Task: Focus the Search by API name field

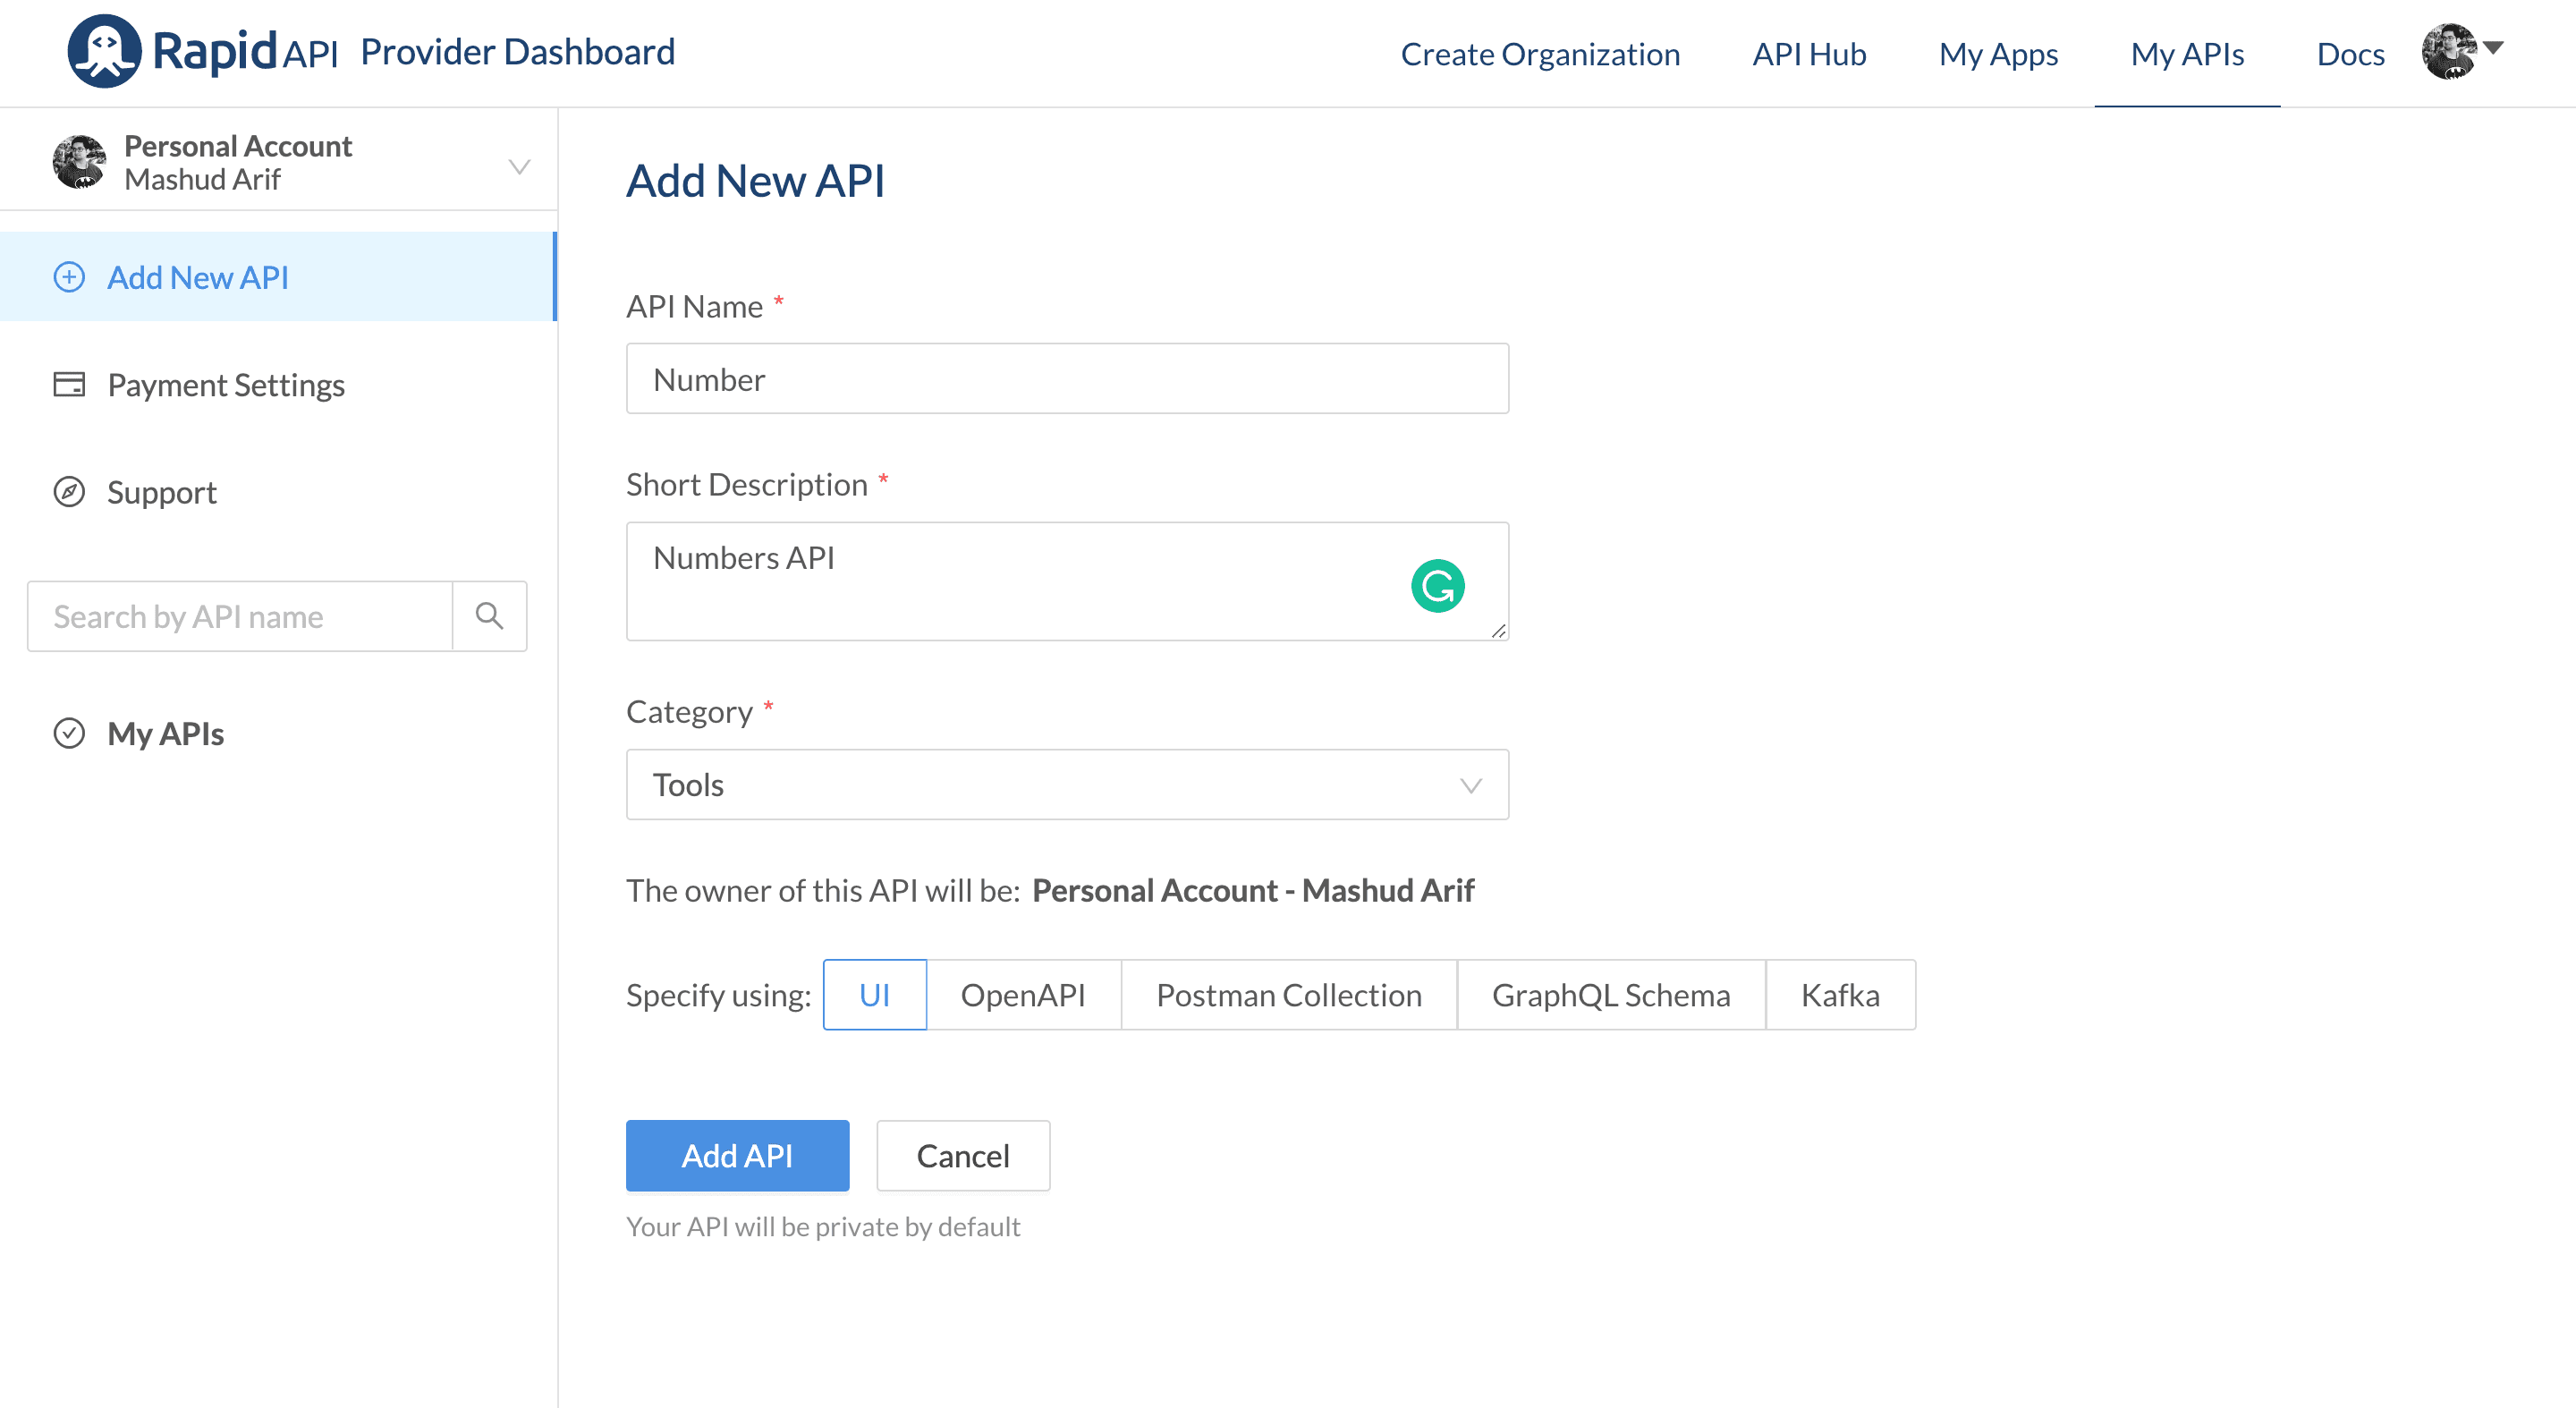Action: 240,616
